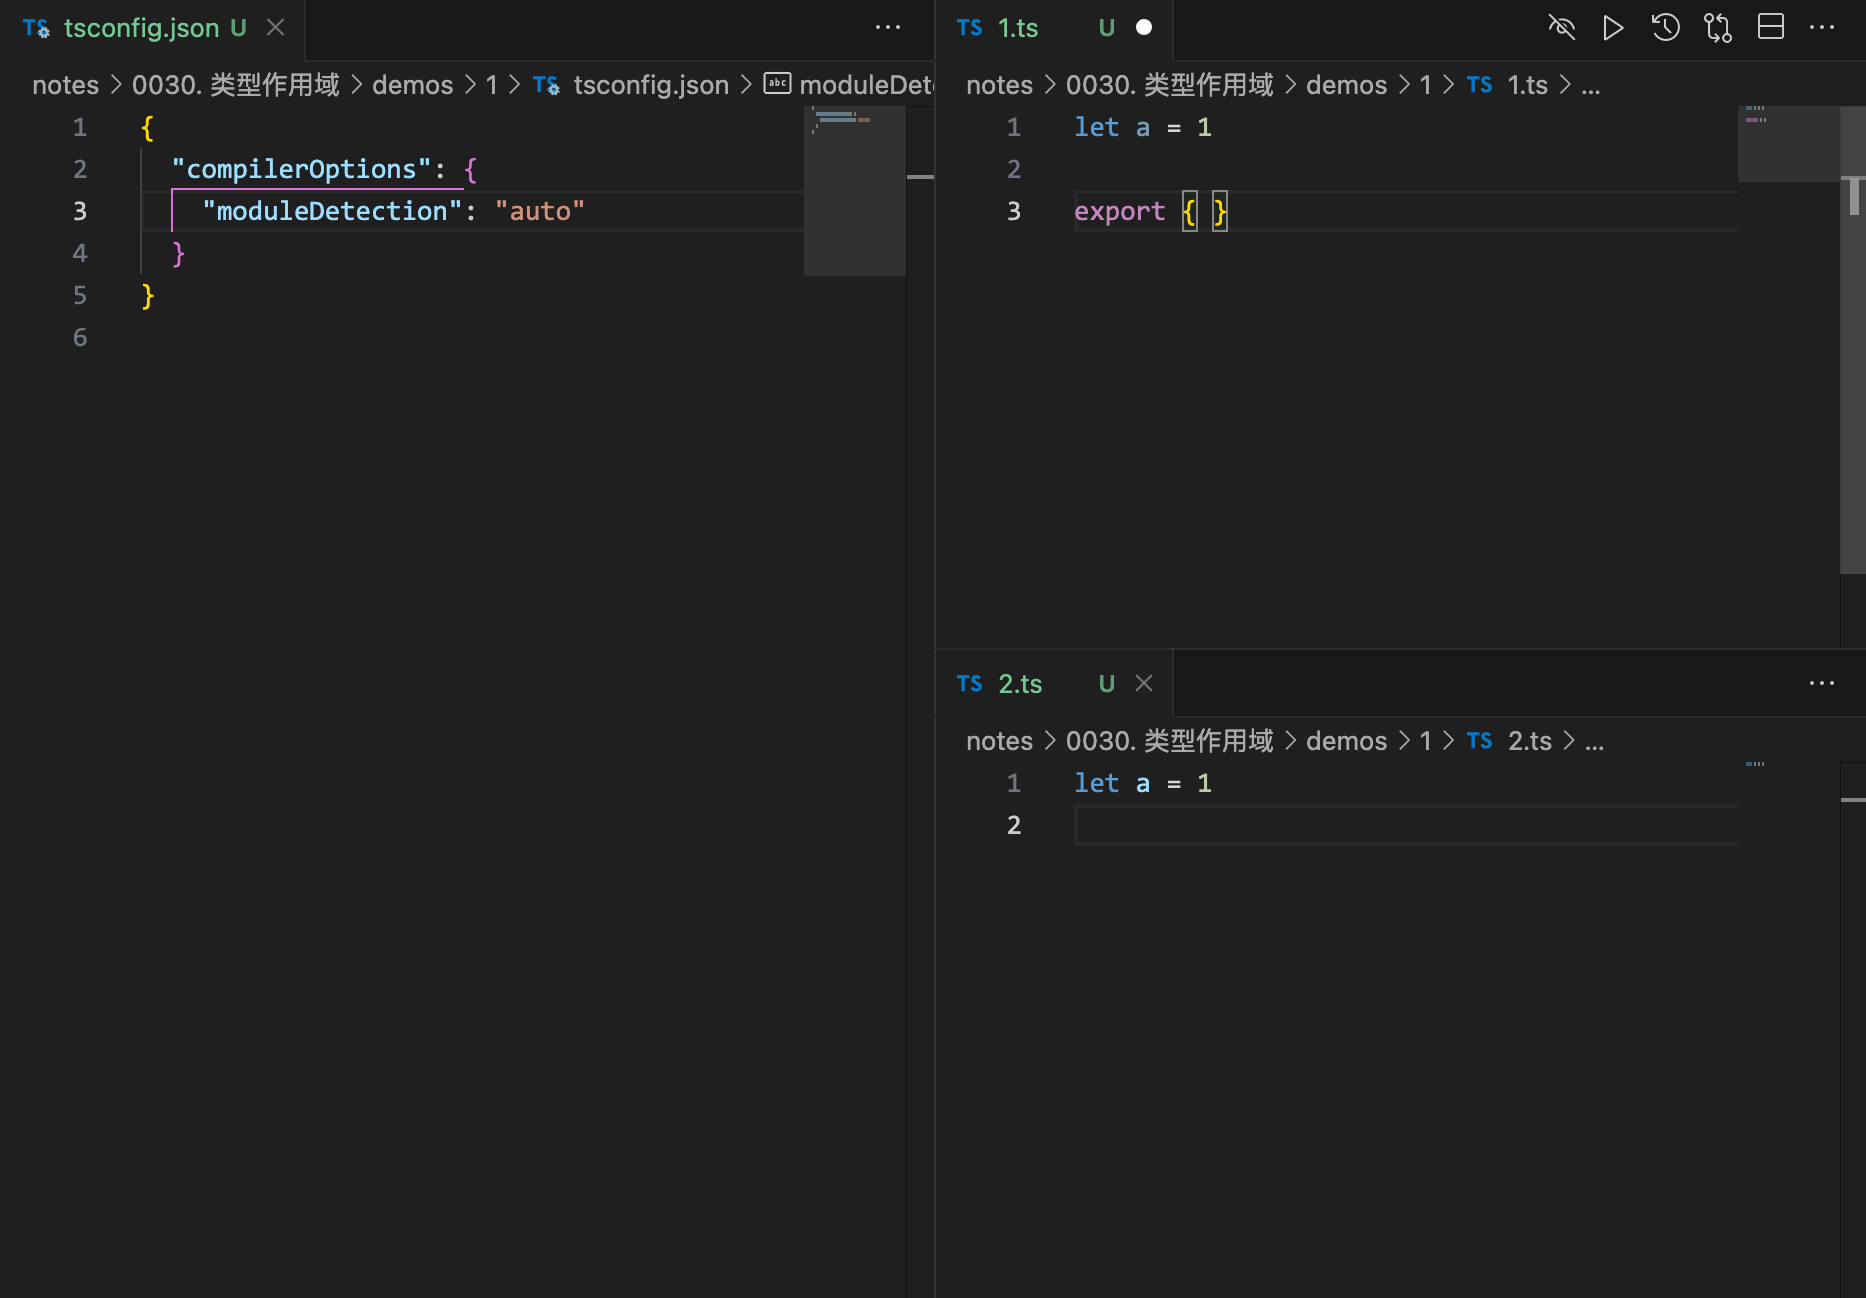Click the split editor layout icon

(x=1770, y=28)
